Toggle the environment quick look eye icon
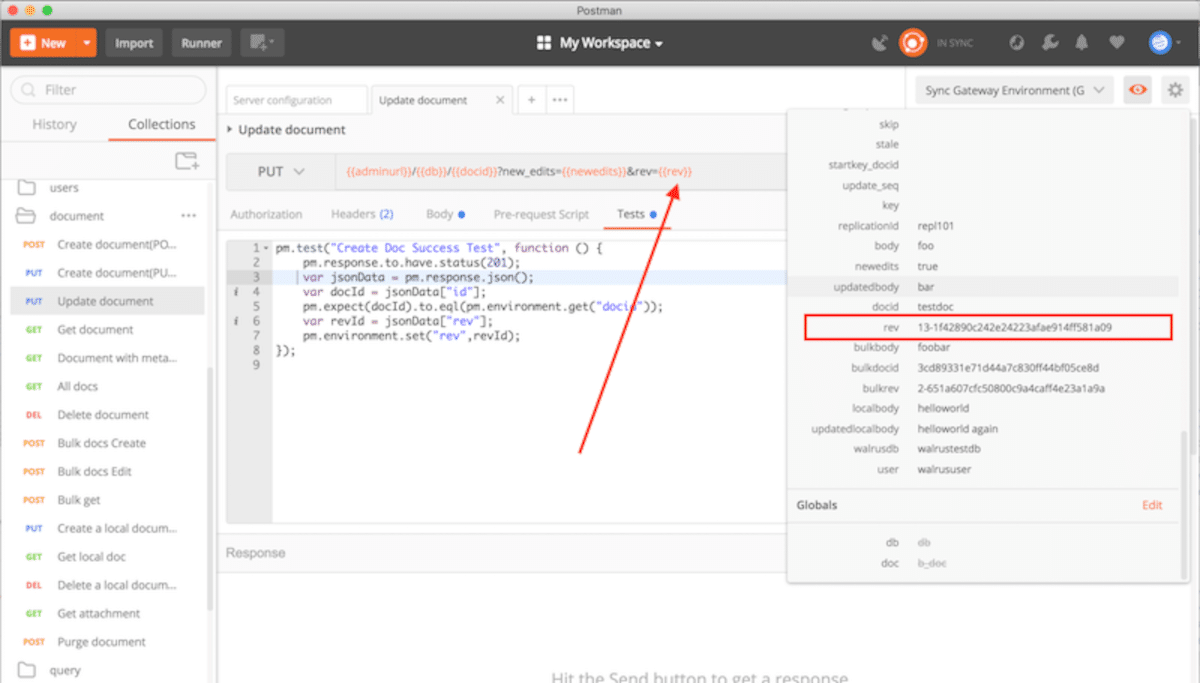Image resolution: width=1200 pixels, height=683 pixels. point(1137,90)
